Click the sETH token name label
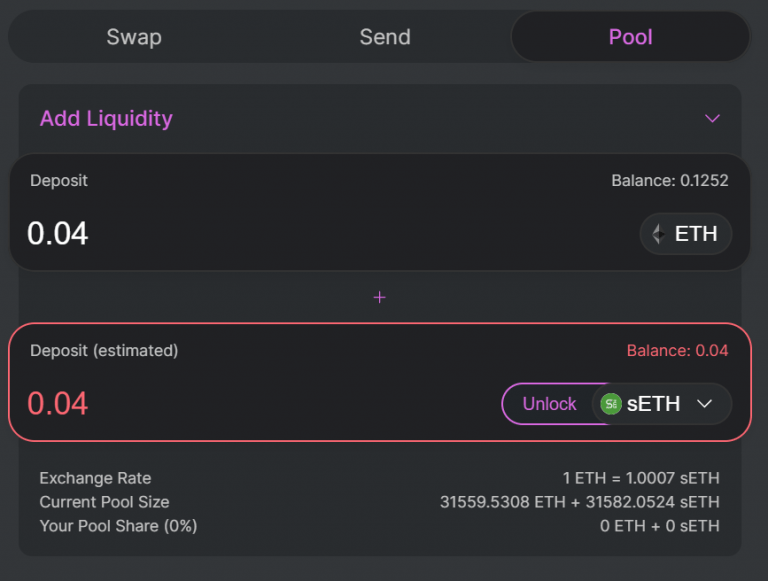 point(654,404)
